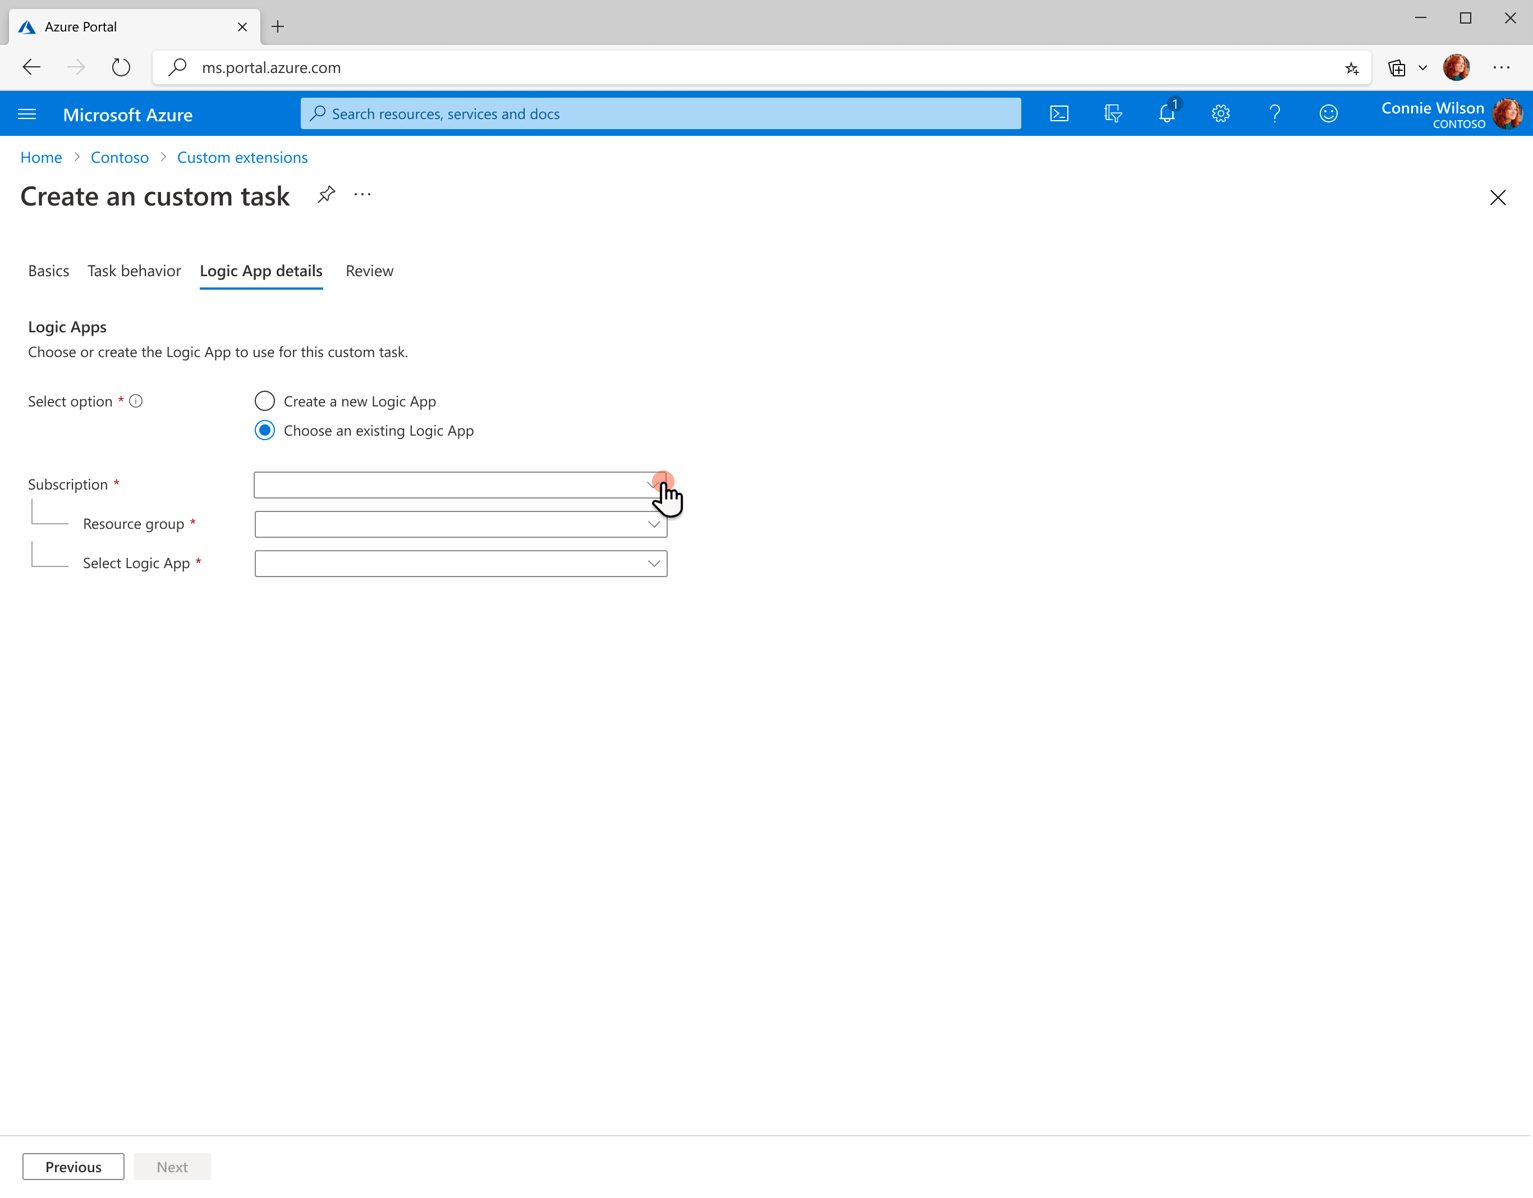This screenshot has height=1198, width=1533.
Task: Navigate to Custom extensions via breadcrumb
Action: pyautogui.click(x=242, y=157)
